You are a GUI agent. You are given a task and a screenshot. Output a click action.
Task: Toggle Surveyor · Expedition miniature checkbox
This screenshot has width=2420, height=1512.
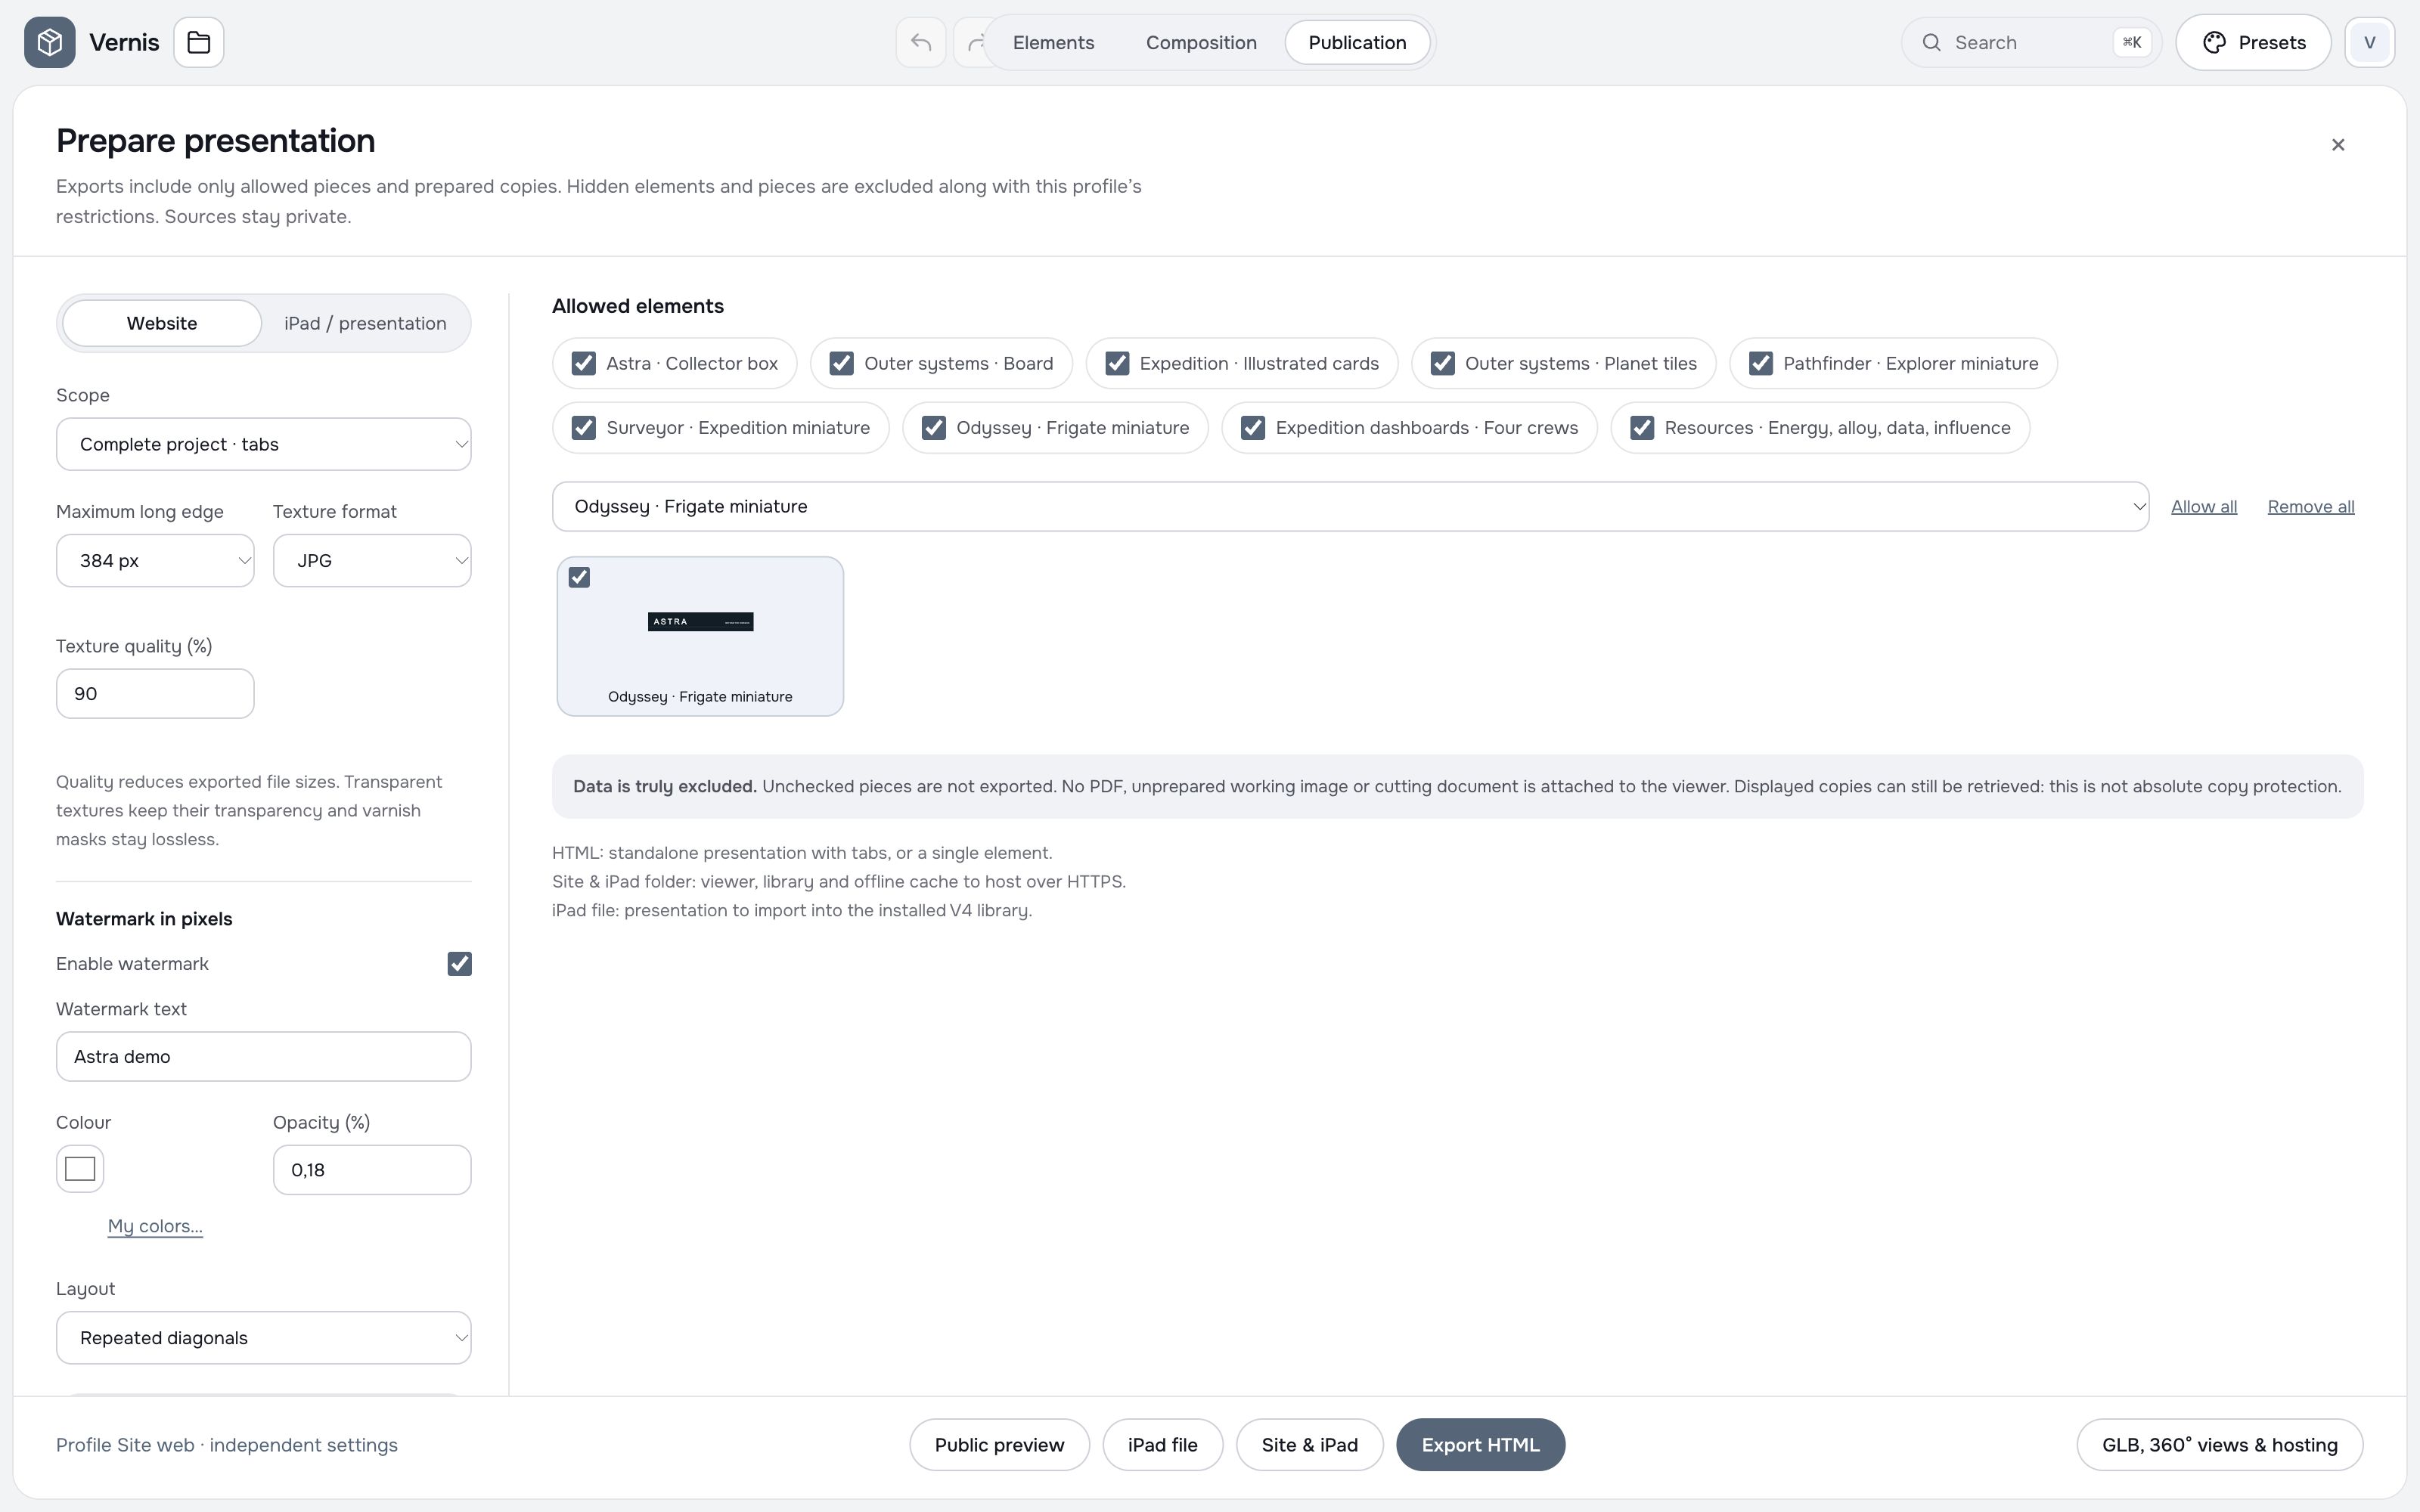pos(584,428)
